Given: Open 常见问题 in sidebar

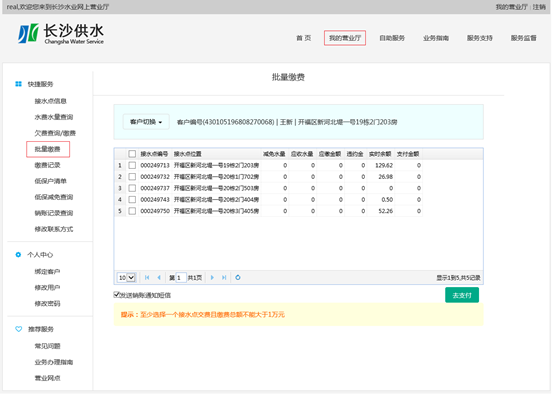Looking at the screenshot, I should [47, 346].
